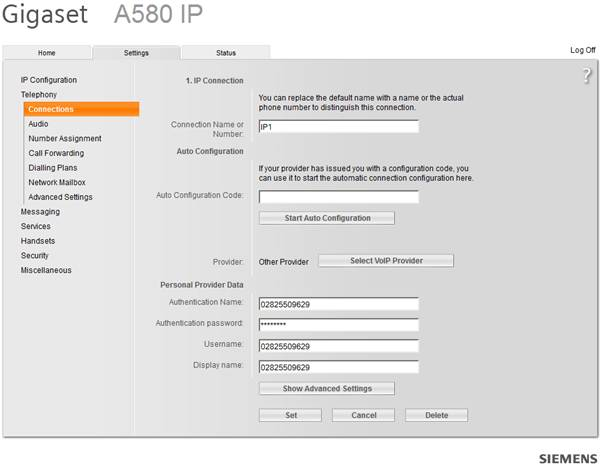Focus the Authentication password field
Image resolution: width=601 pixels, height=467 pixels.
coord(339,325)
